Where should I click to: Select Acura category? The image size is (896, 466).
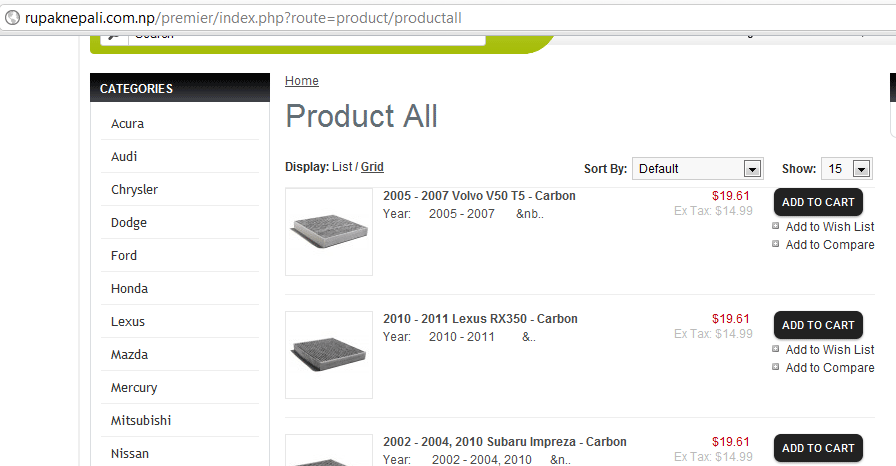tap(127, 124)
